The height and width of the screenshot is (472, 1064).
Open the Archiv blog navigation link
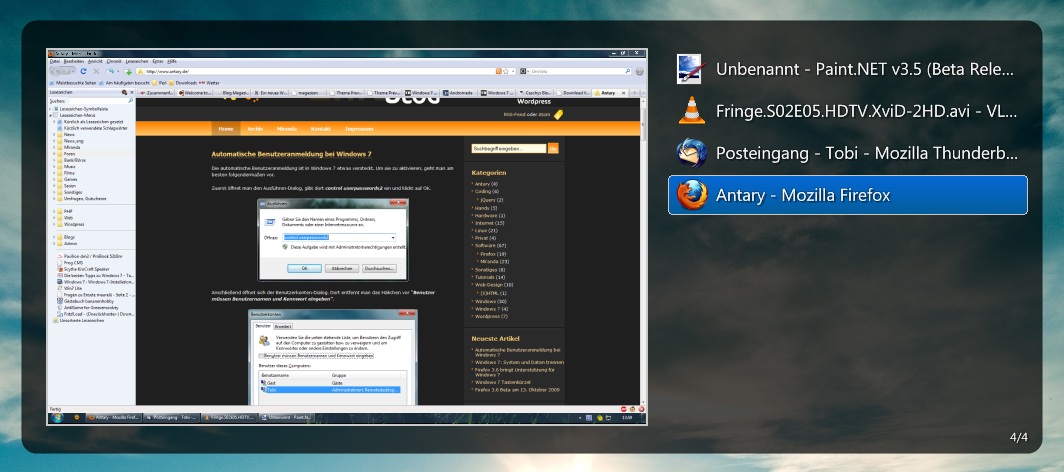[255, 129]
